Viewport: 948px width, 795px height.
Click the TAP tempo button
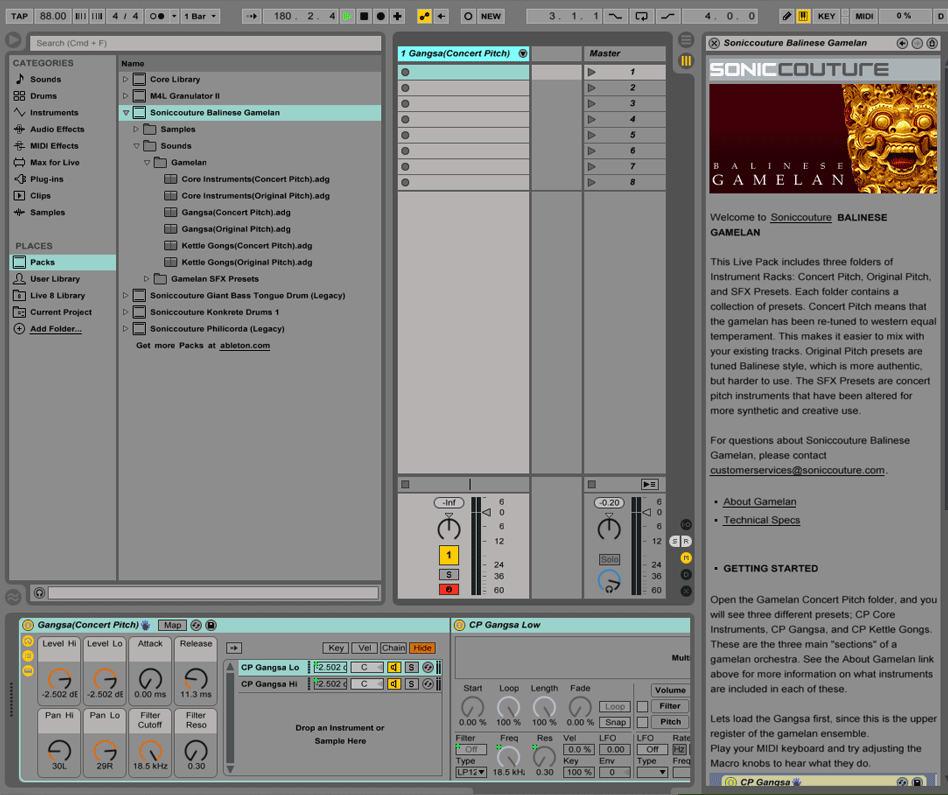(19, 16)
